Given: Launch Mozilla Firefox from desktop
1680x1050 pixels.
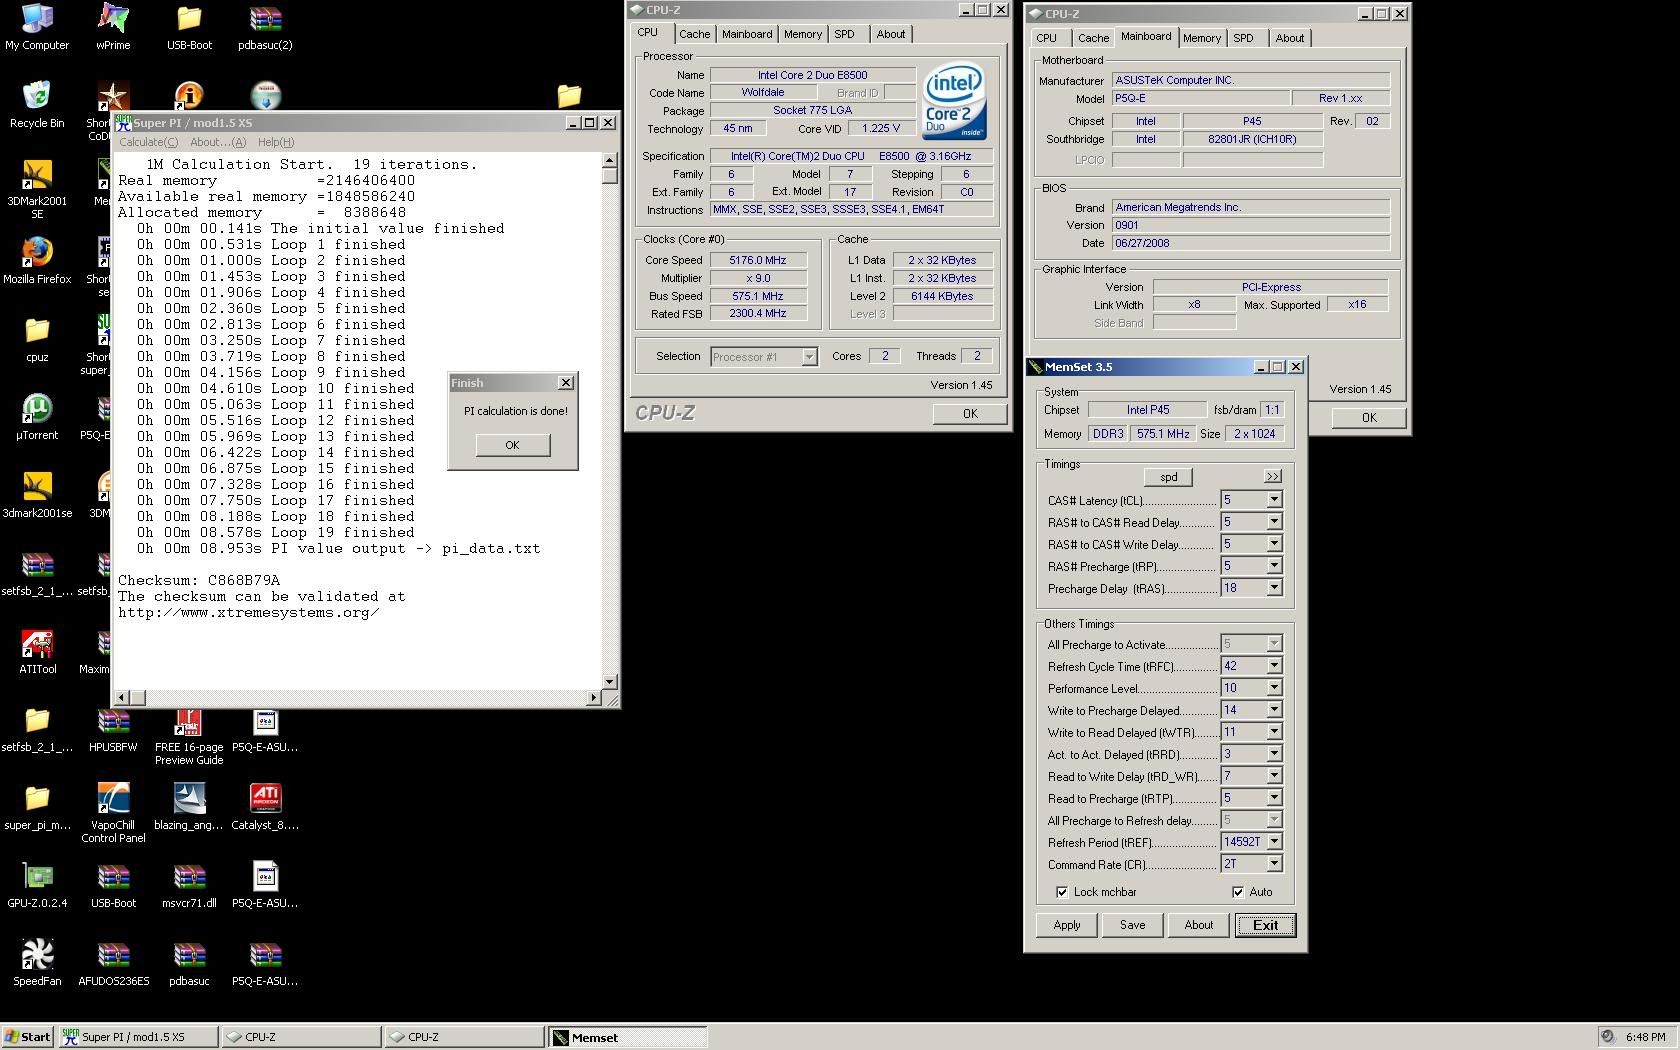Looking at the screenshot, I should 37,261.
